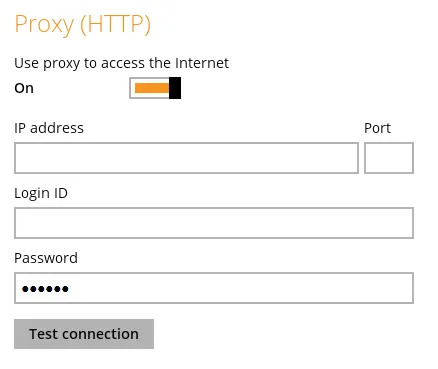Focus the IP address input field

(186, 158)
